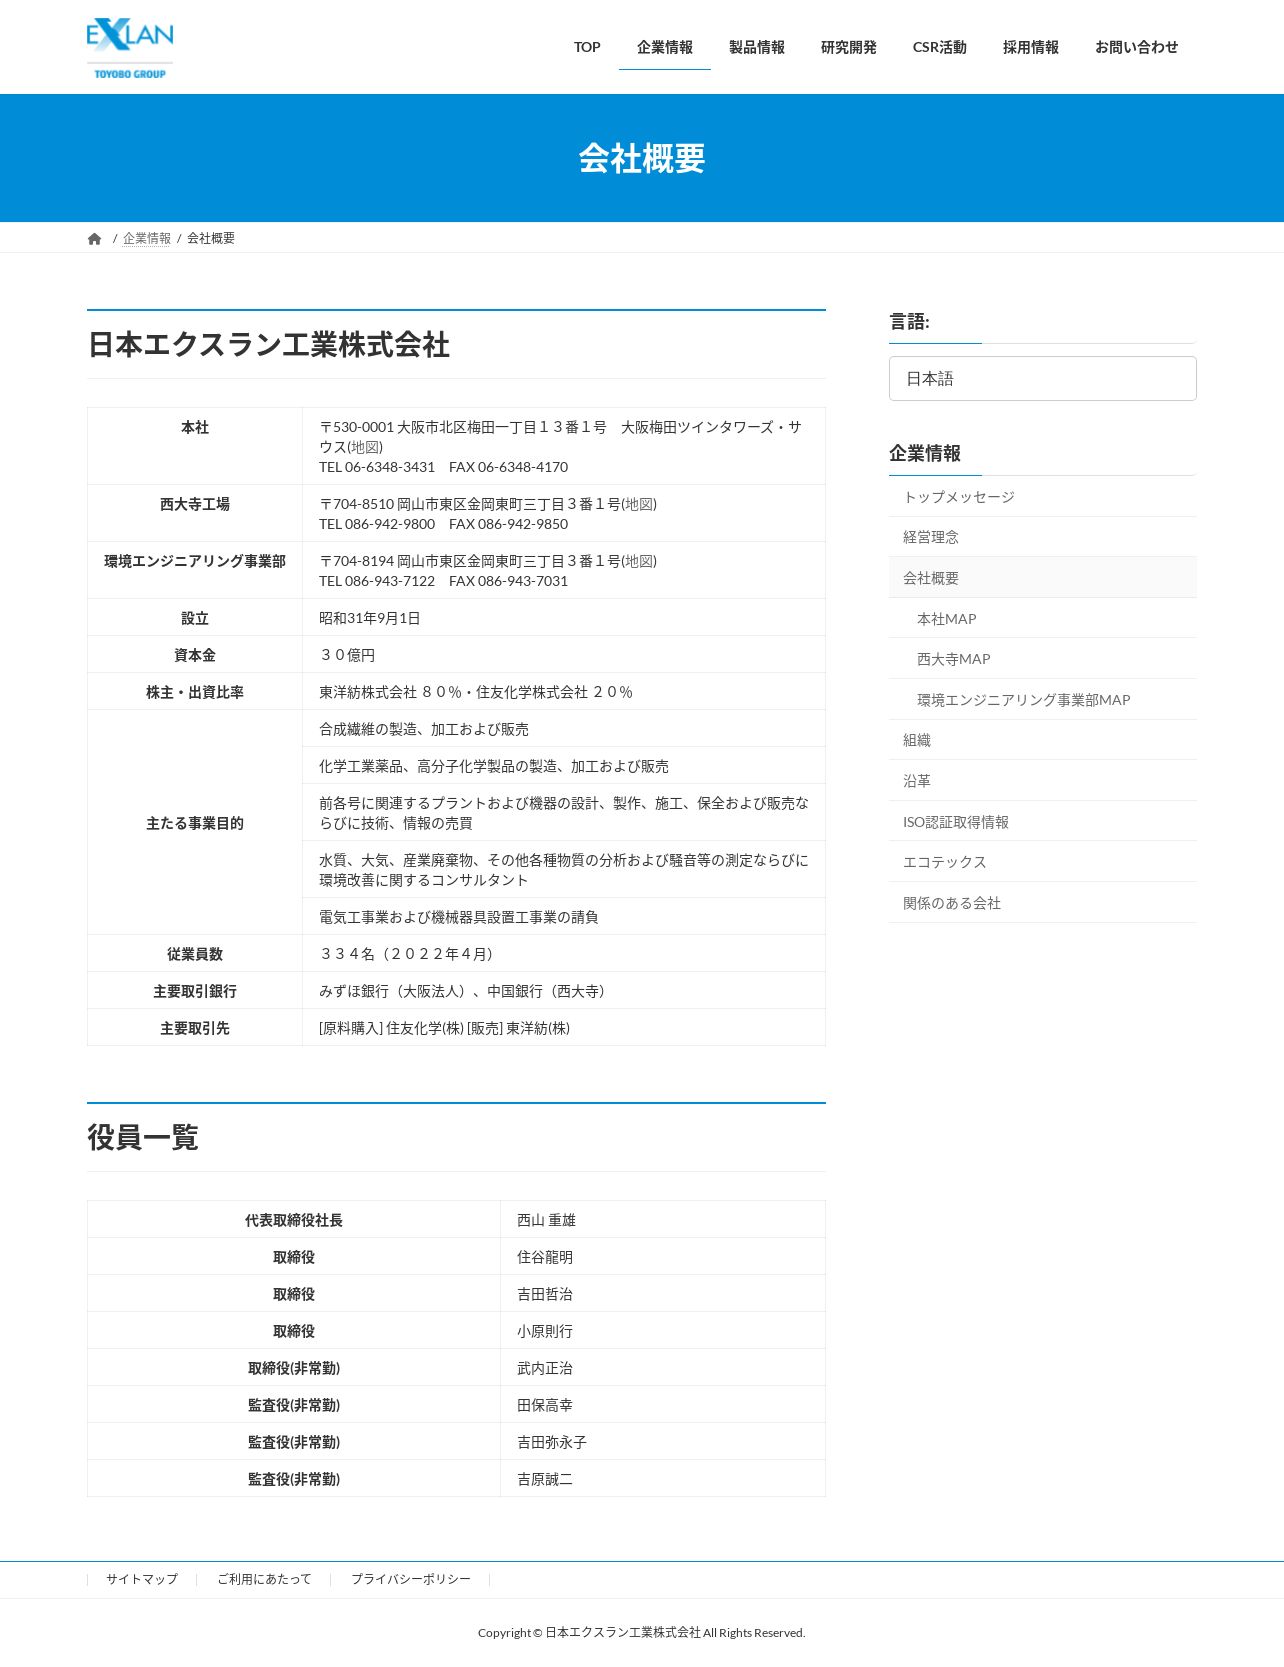Viewport: 1284px width, 1667px height.
Task: Click the 日本エクスラン工業株式会社 heading
Action: (269, 345)
